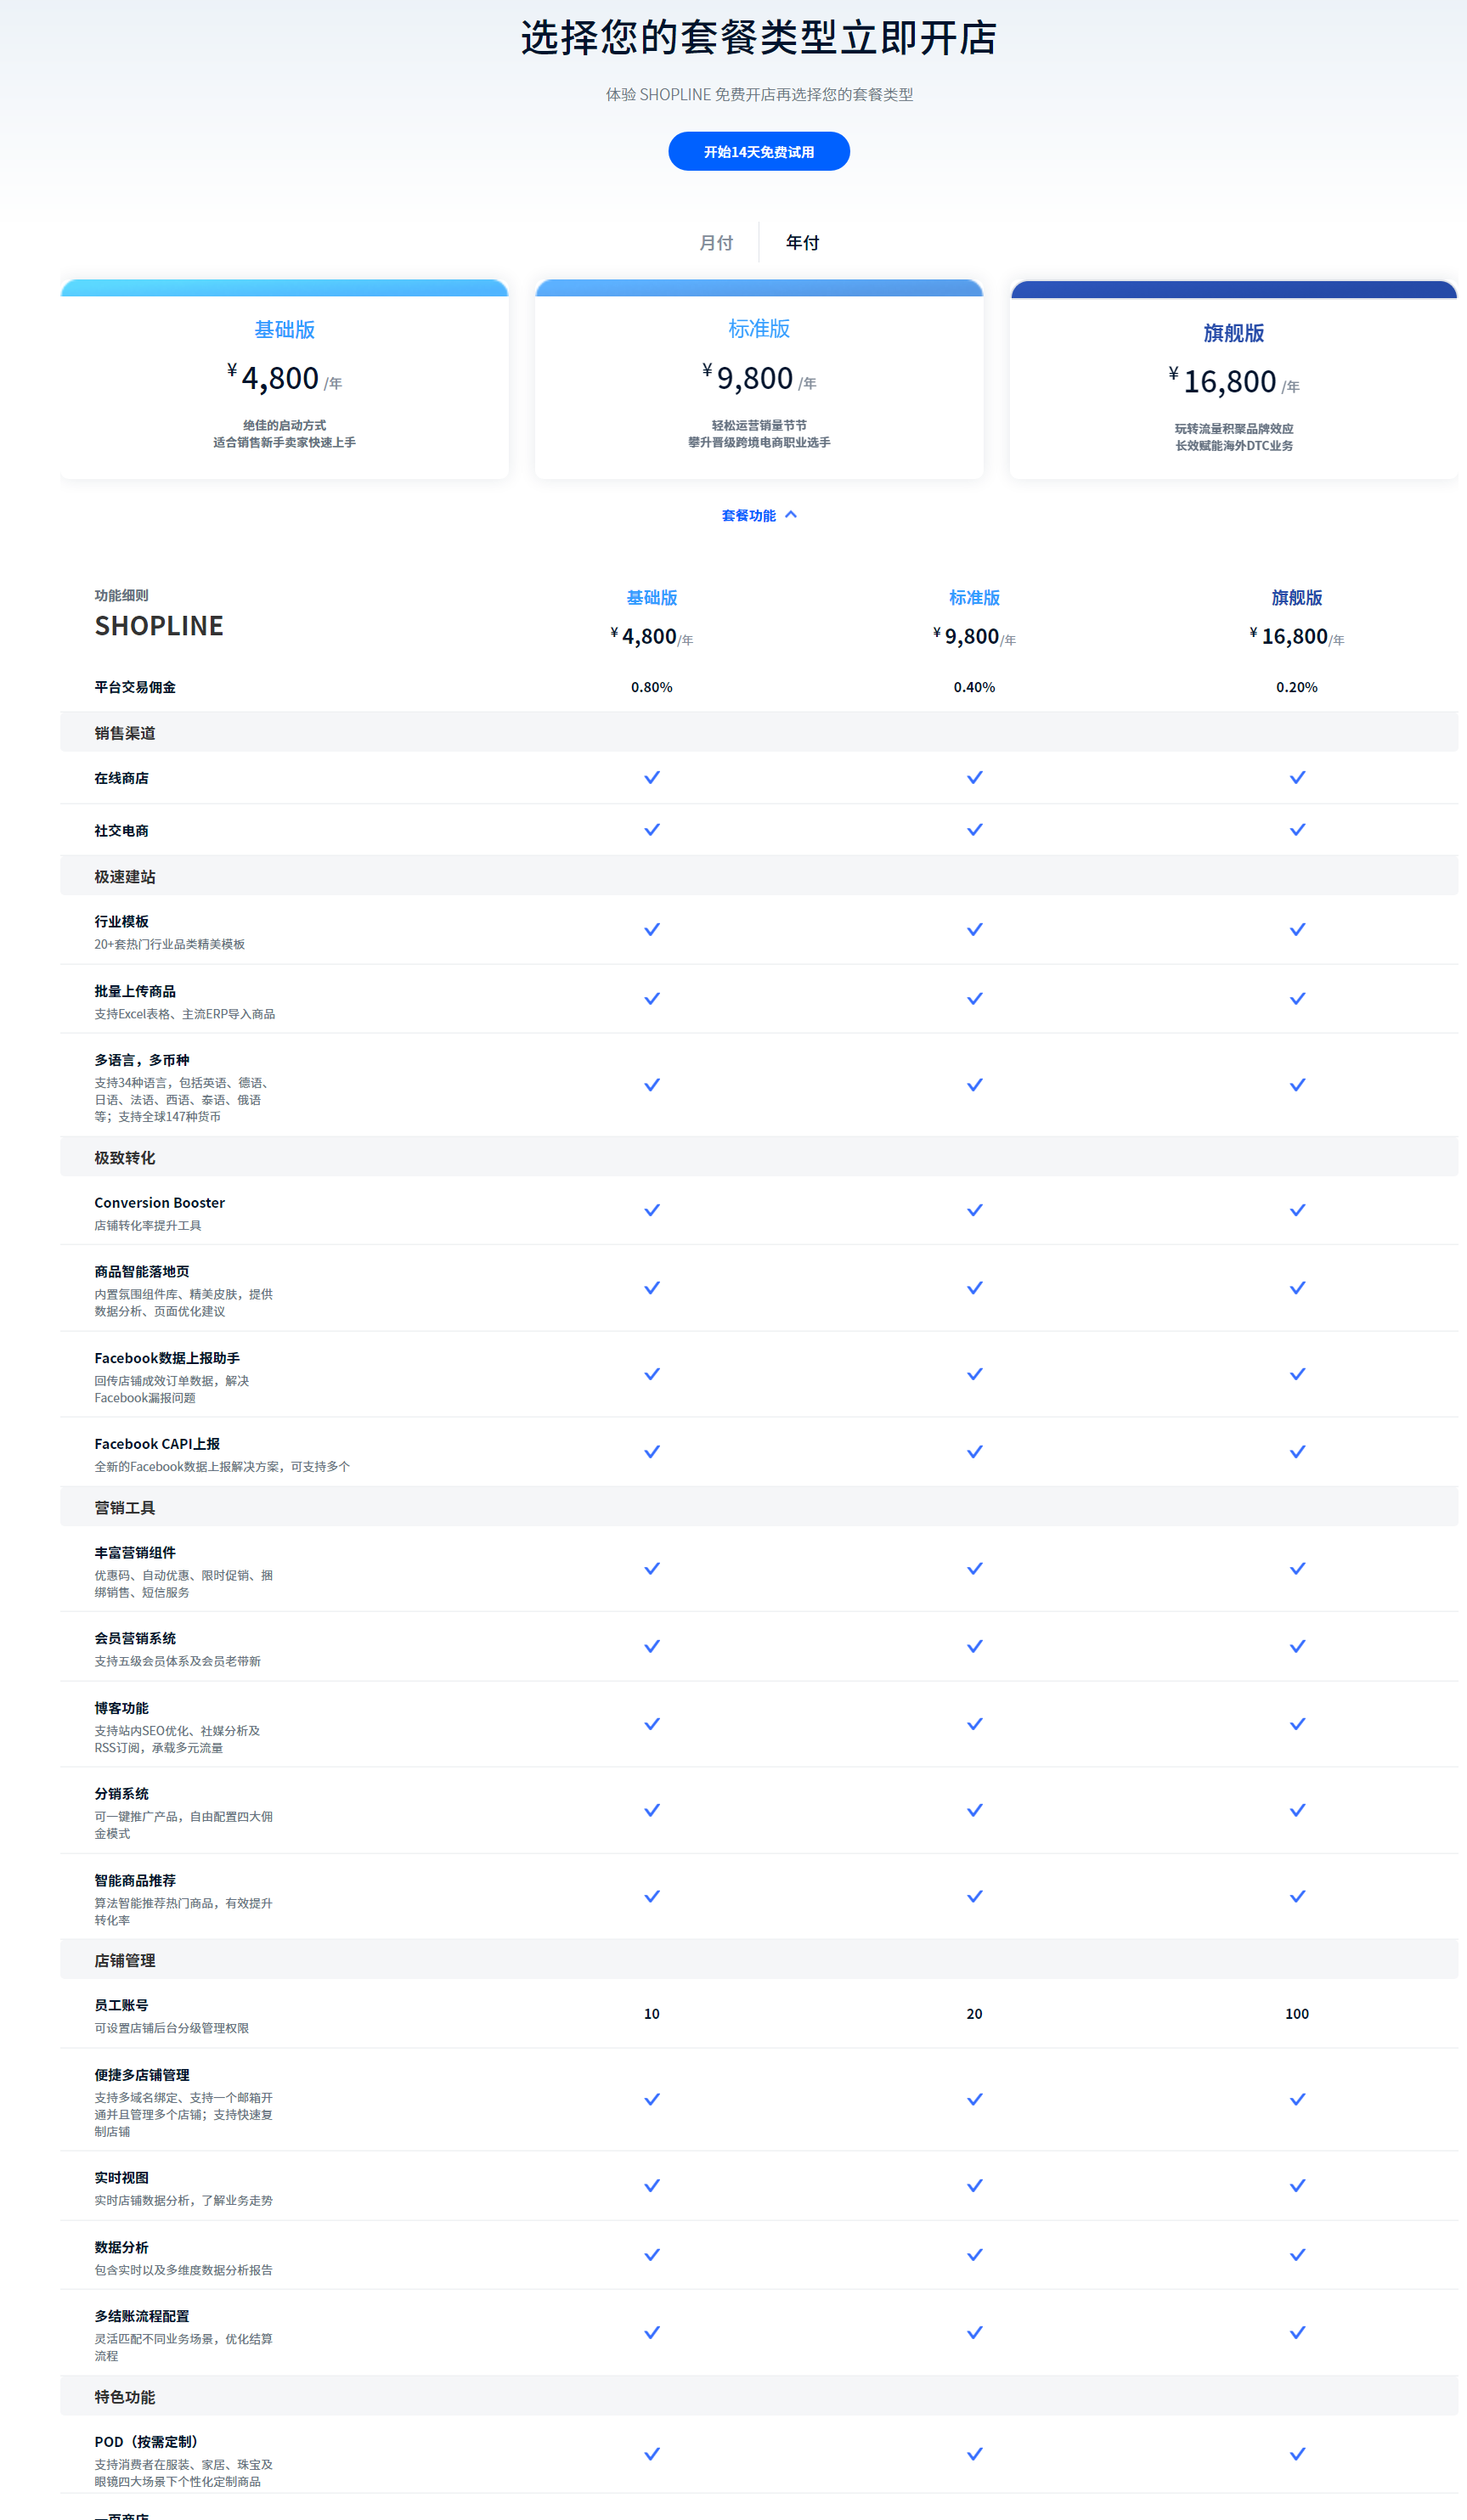This screenshot has height=2520, width=1467.
Task: Choose the 基础版 pricing card at ¥4,800
Action: point(284,380)
